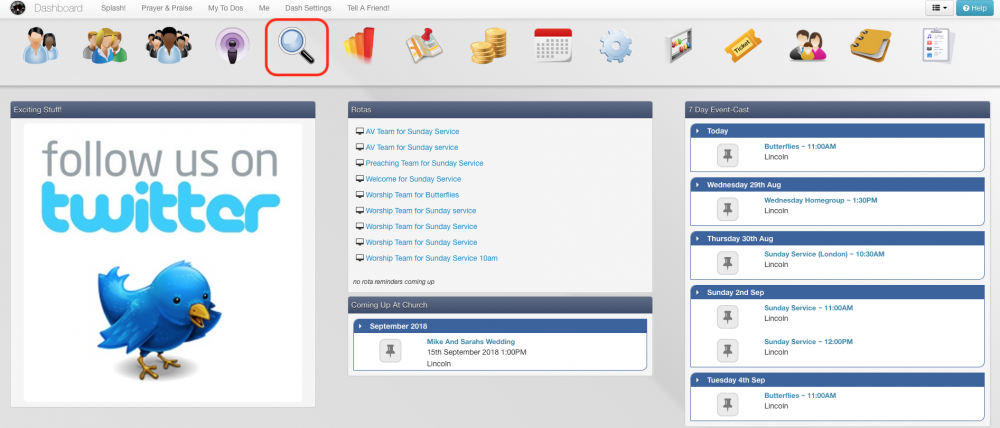
Task: Open the list-view dropdown beside Help
Action: [939, 8]
